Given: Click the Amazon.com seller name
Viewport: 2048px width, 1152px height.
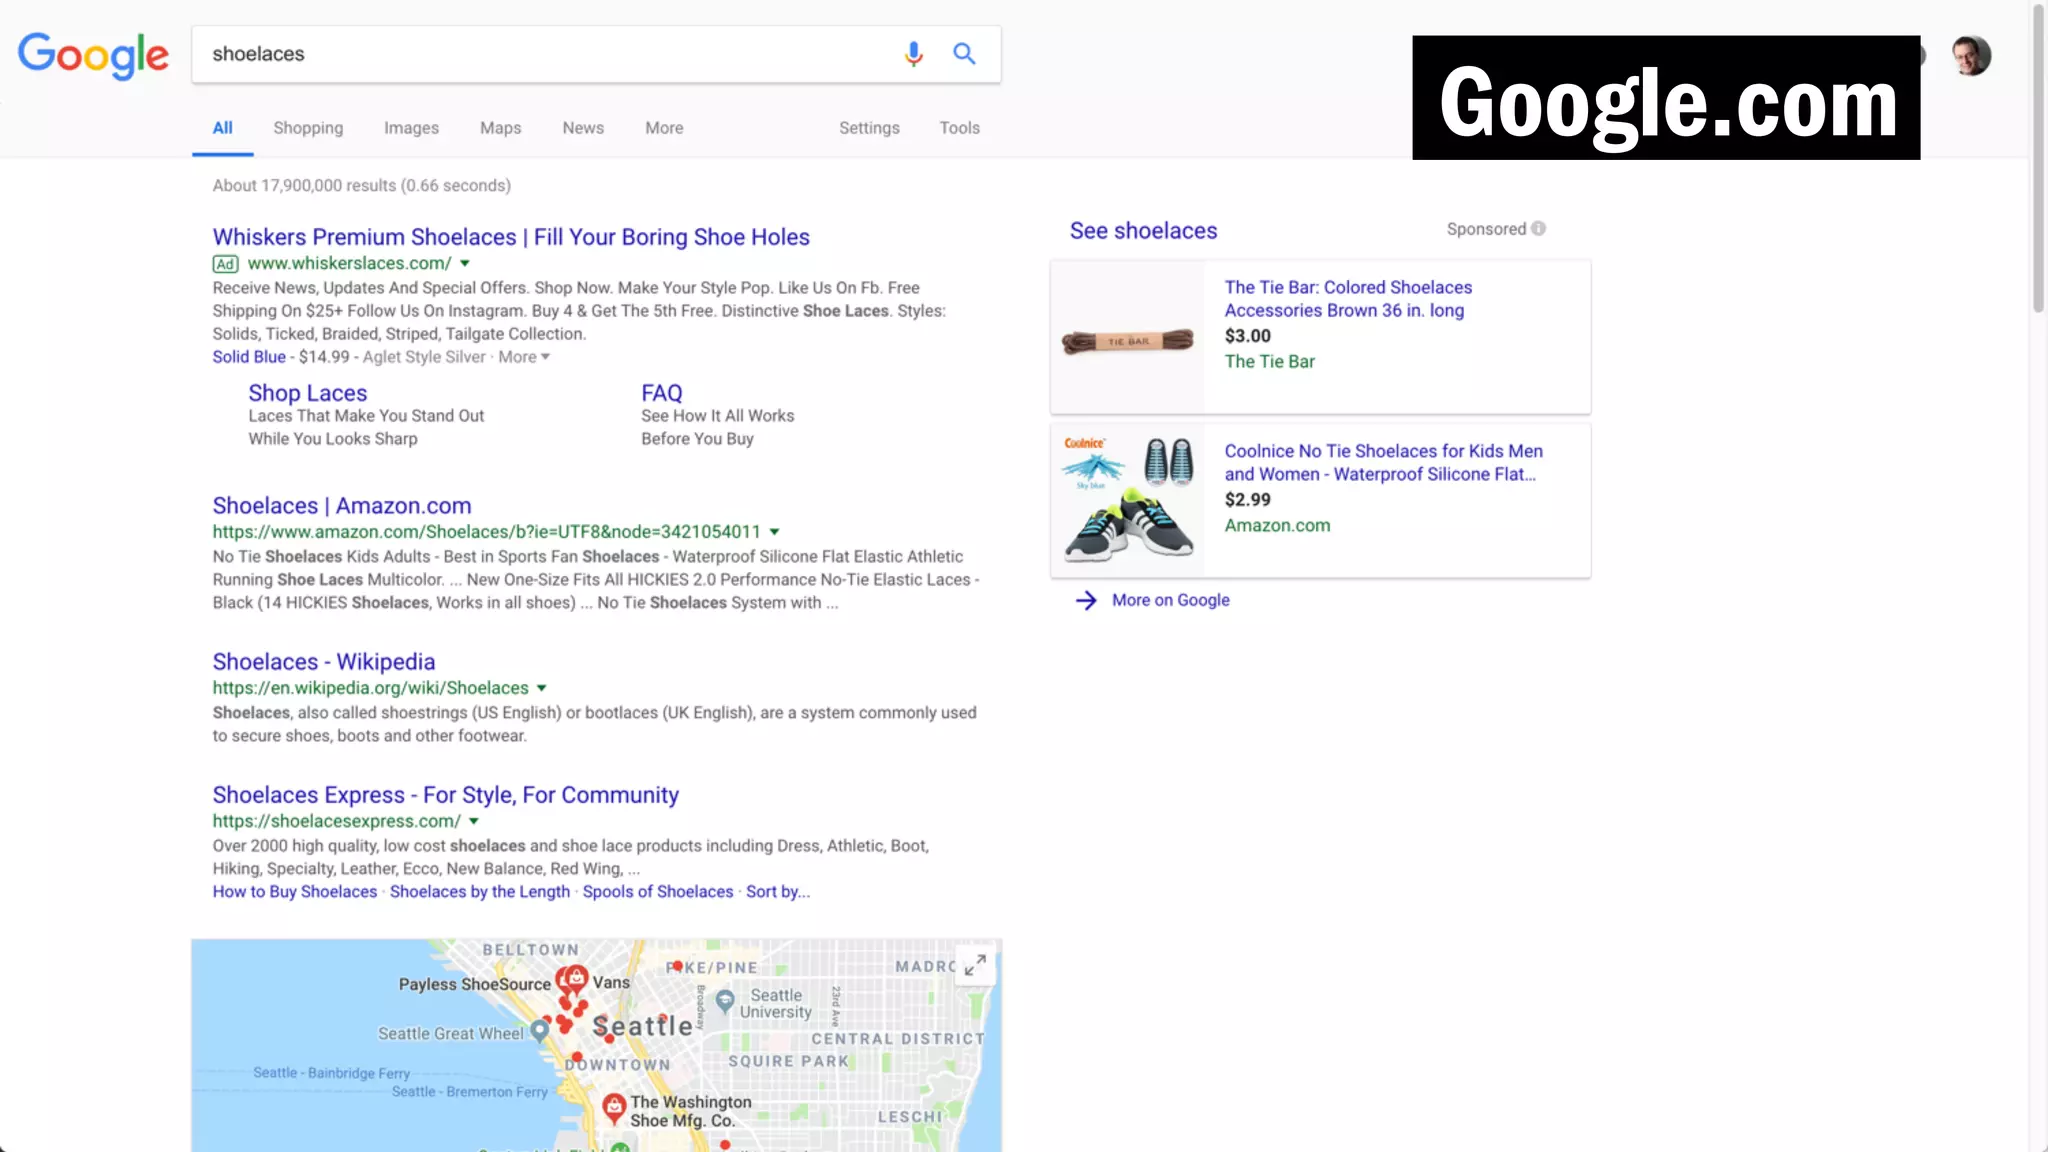Looking at the screenshot, I should point(1277,526).
